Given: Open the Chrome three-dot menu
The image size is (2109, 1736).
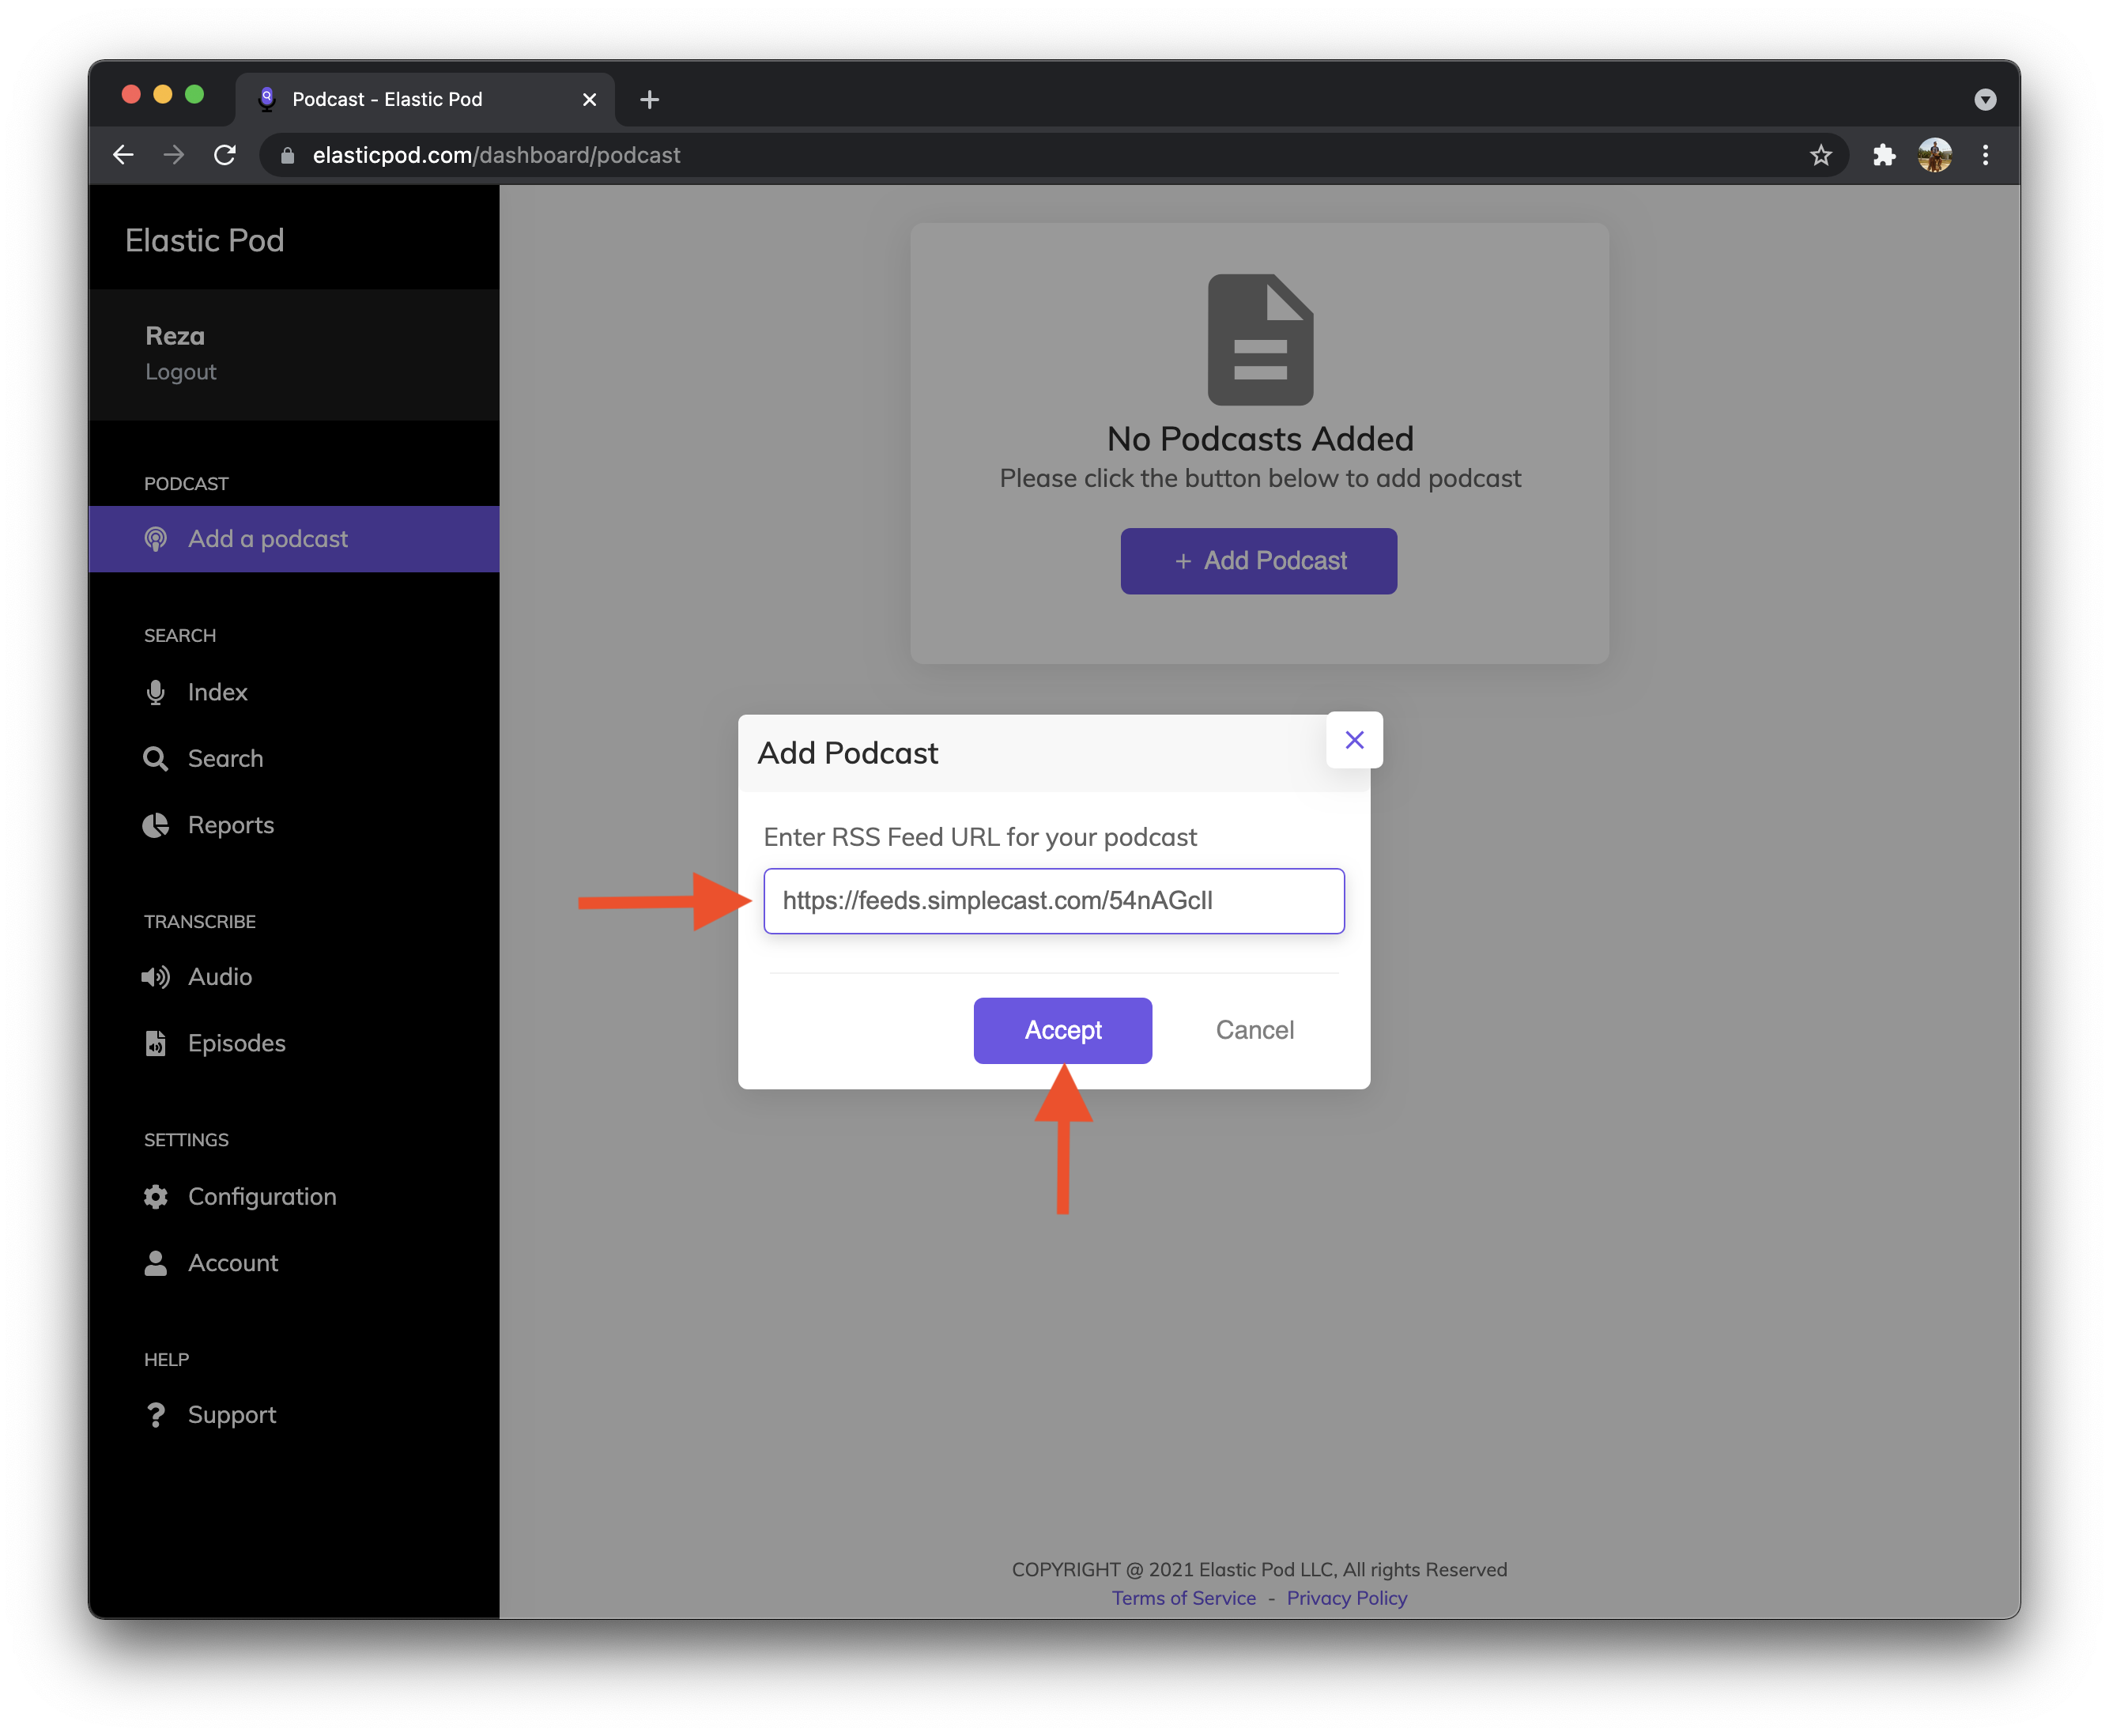Looking at the screenshot, I should pos(1985,155).
